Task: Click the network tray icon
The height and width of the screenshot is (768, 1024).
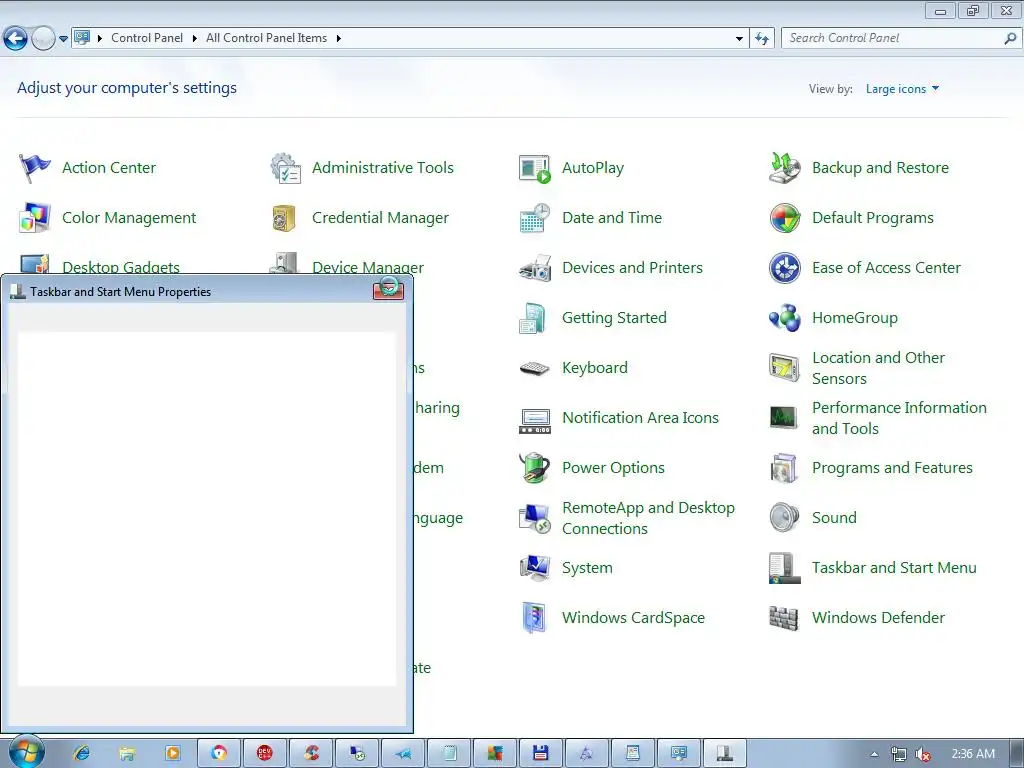Action: (x=899, y=754)
